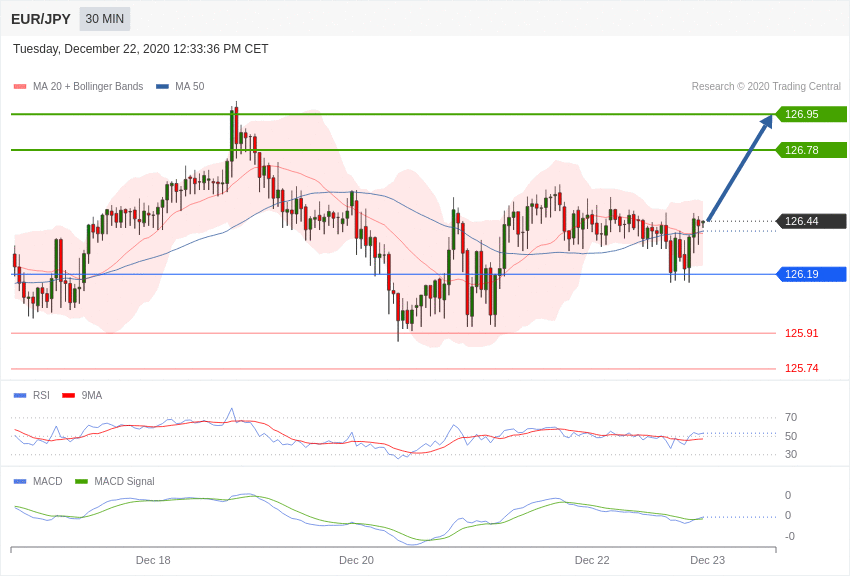Screen dimensions: 850x576
Task: Click the RSI 50 axis value
Action: [x=791, y=436]
